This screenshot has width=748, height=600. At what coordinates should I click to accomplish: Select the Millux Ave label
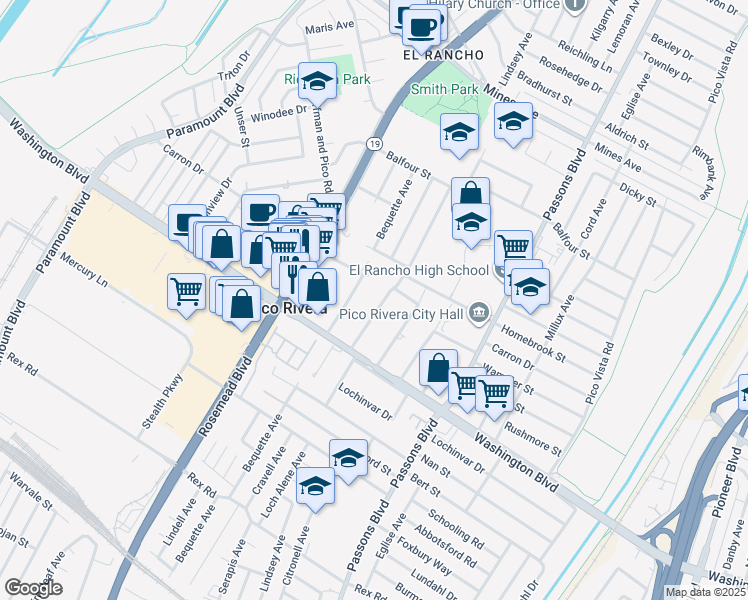(560, 317)
